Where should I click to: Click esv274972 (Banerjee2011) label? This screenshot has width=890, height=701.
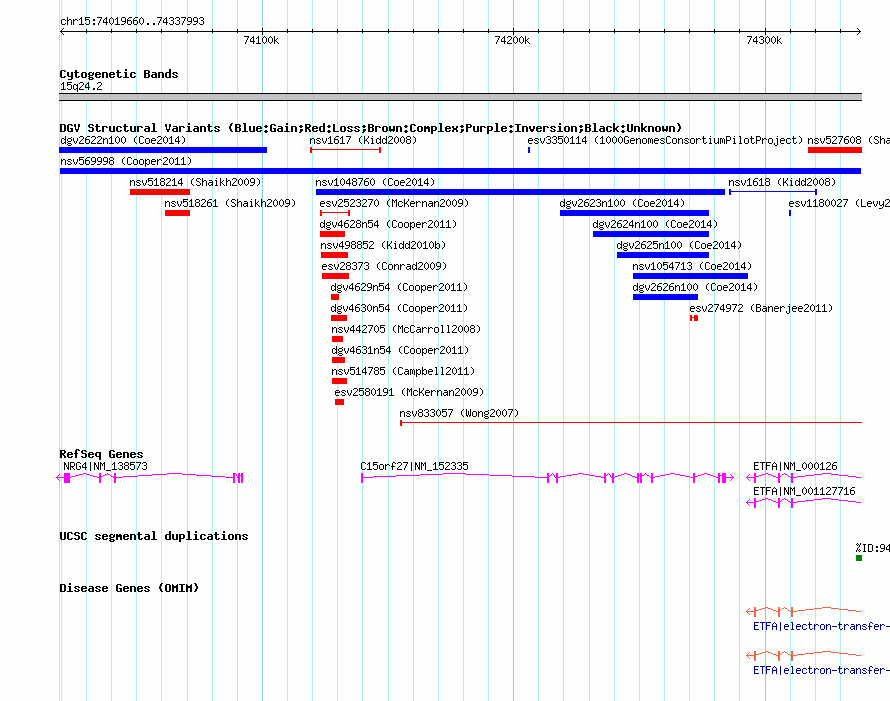coord(761,308)
